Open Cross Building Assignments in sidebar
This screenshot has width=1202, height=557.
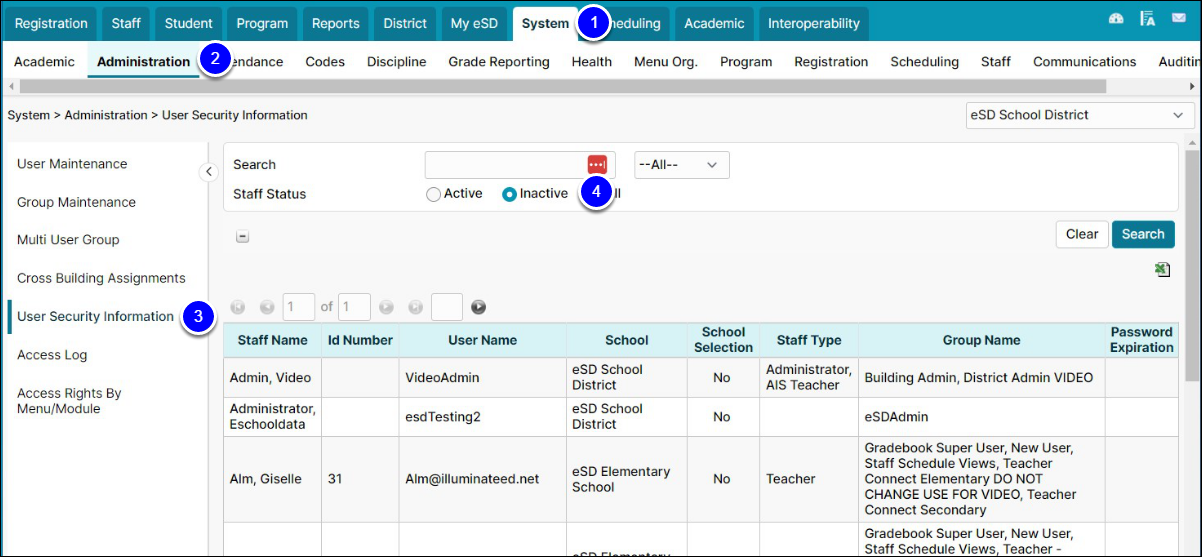[x=101, y=278]
